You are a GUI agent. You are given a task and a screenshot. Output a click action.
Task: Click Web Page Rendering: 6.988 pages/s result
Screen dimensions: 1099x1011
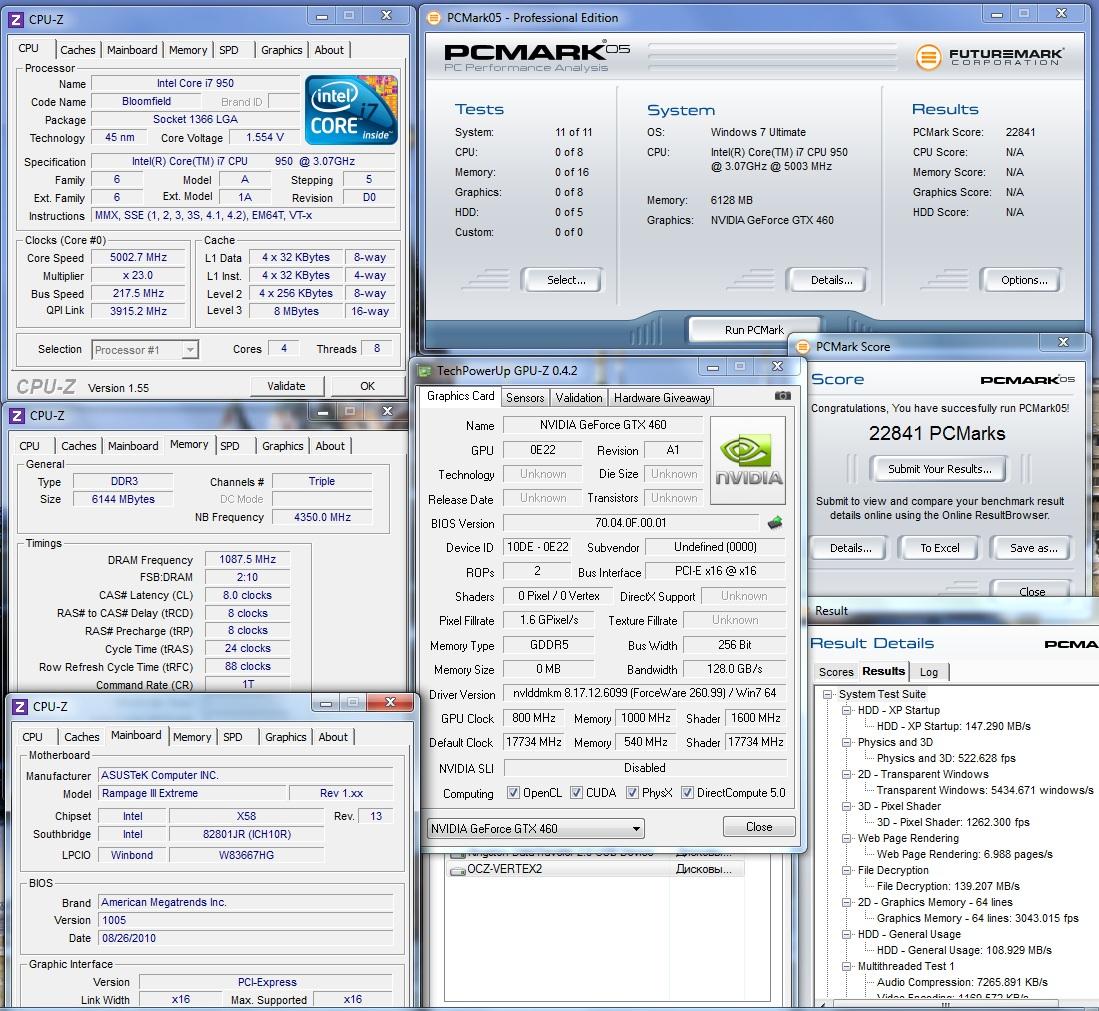click(x=964, y=854)
